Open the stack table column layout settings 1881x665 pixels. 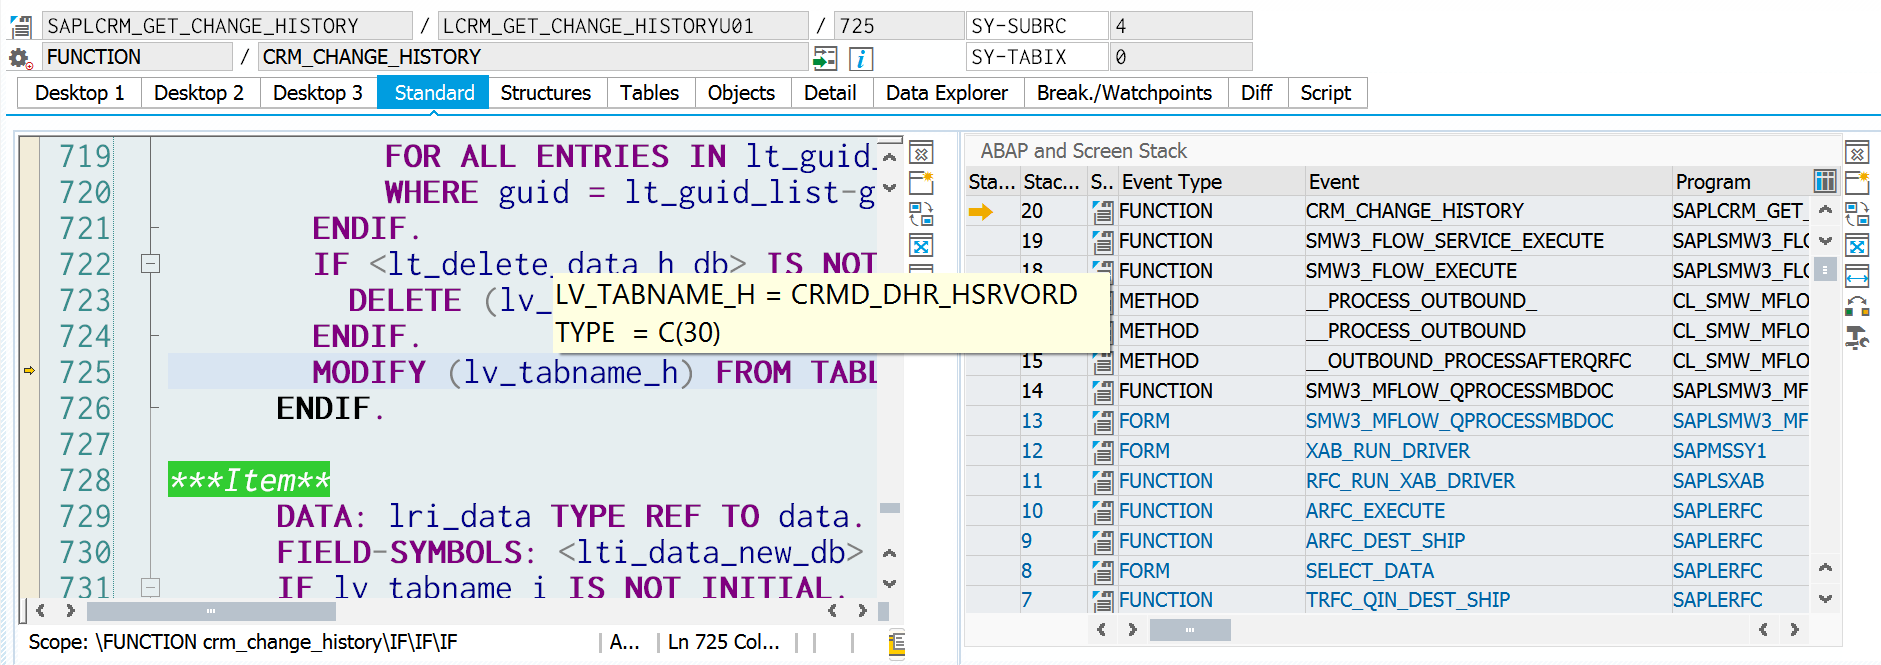click(1825, 181)
